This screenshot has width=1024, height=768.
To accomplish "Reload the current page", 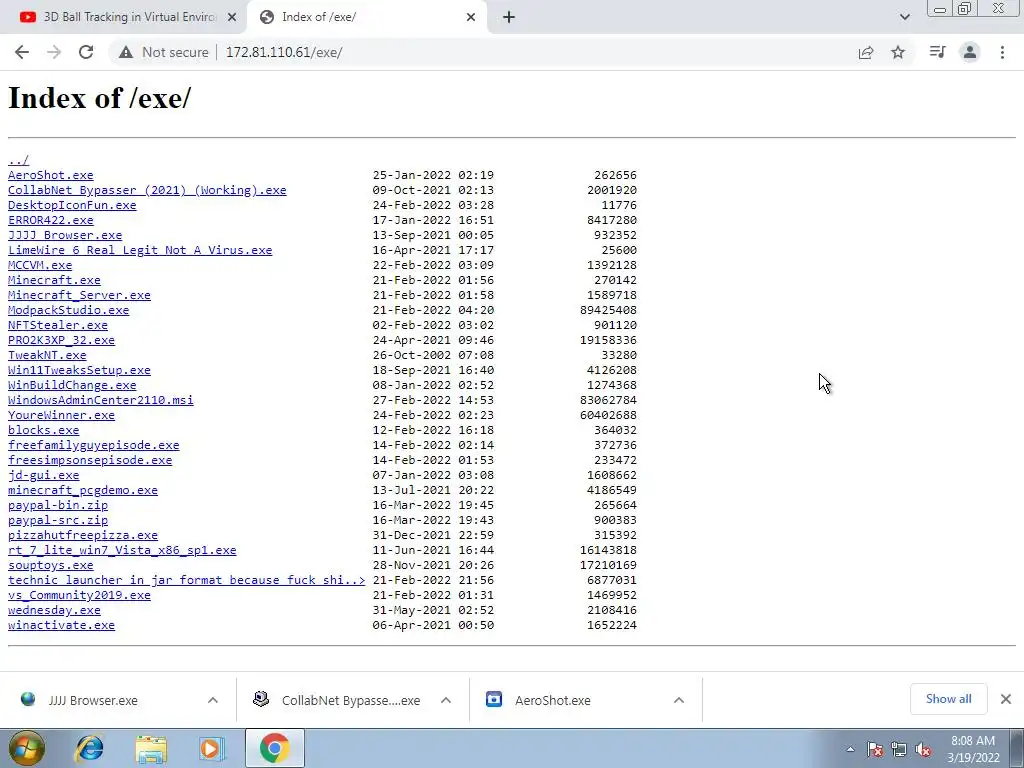I will [x=86, y=52].
